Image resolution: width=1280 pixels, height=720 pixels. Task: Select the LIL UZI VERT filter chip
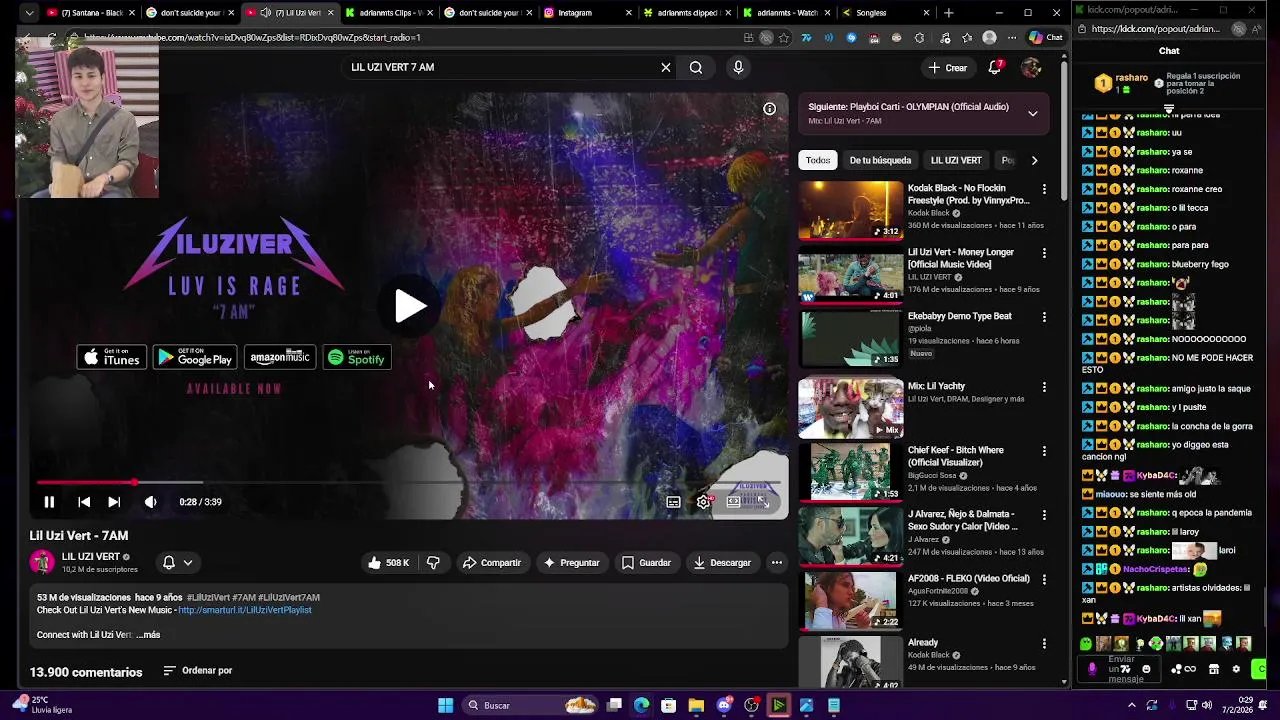[x=956, y=160]
